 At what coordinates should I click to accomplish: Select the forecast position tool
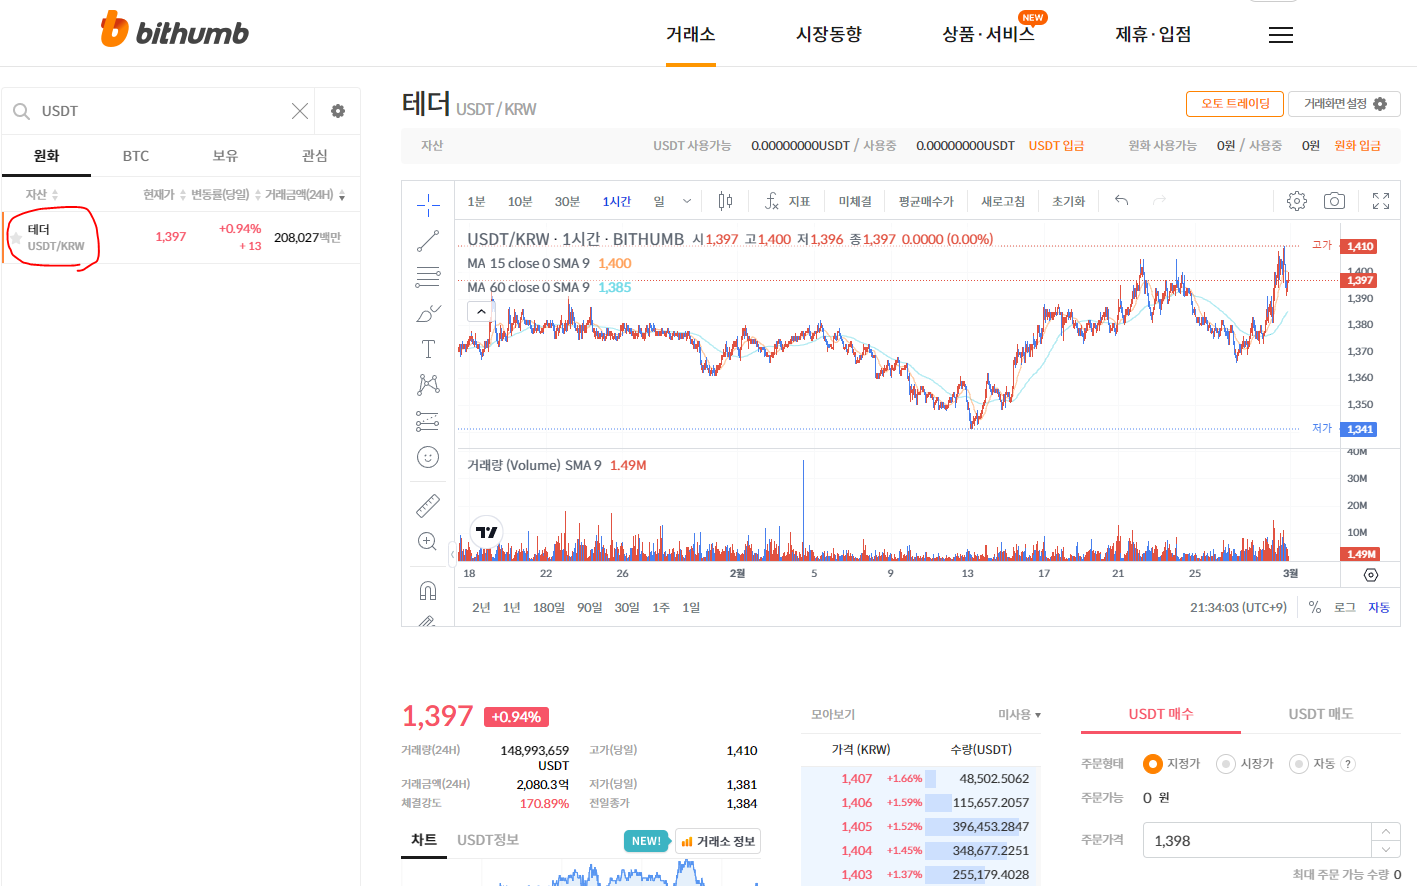[x=428, y=421]
